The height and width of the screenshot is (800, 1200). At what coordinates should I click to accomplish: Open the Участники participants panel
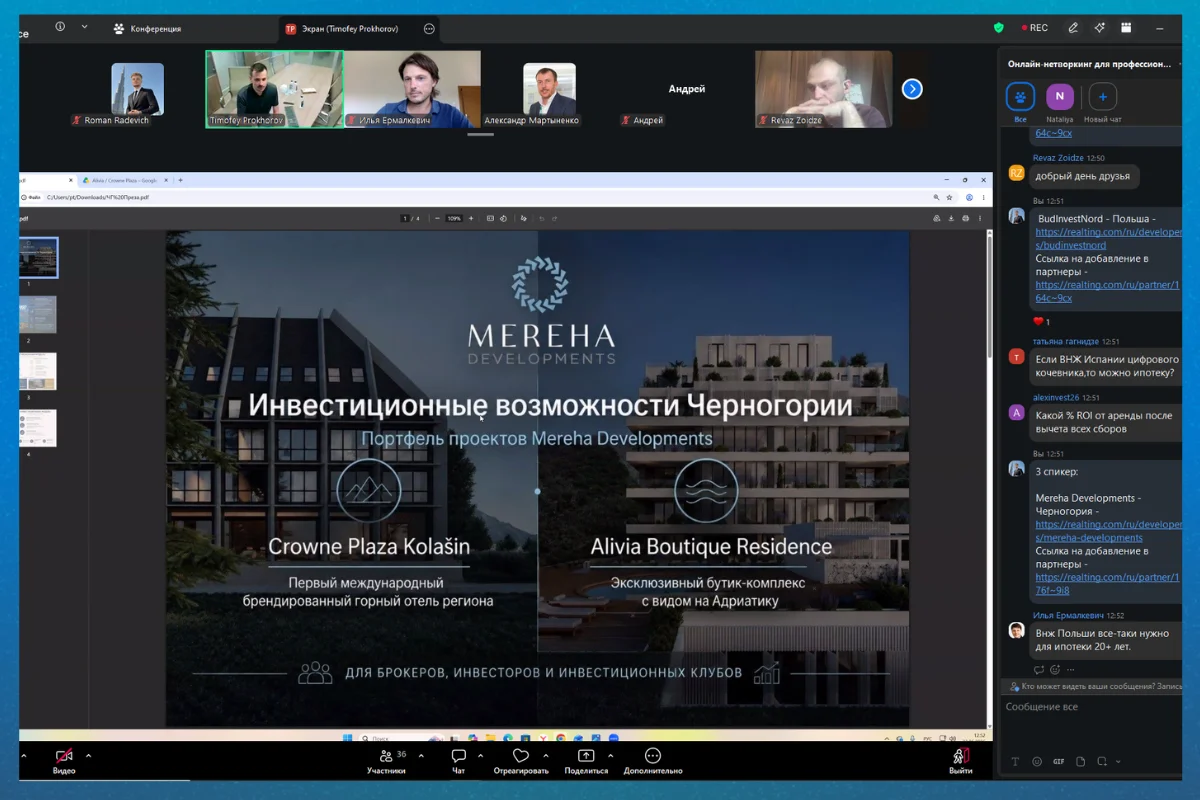(x=386, y=761)
